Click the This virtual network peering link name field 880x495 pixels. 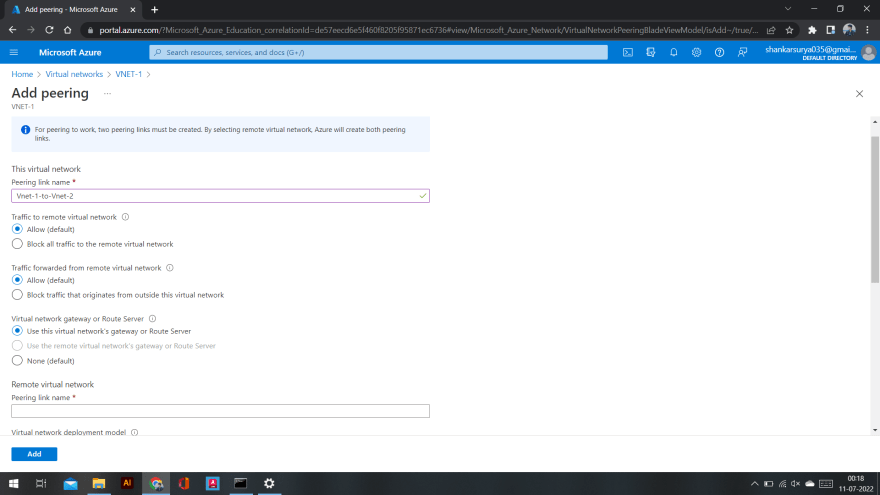(x=221, y=196)
